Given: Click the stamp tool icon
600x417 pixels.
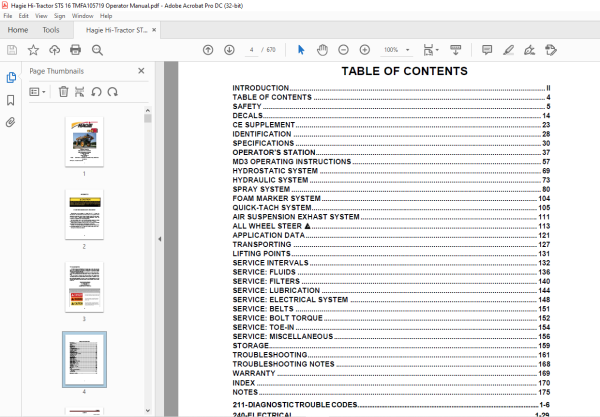Looking at the screenshot, I should 551,50.
